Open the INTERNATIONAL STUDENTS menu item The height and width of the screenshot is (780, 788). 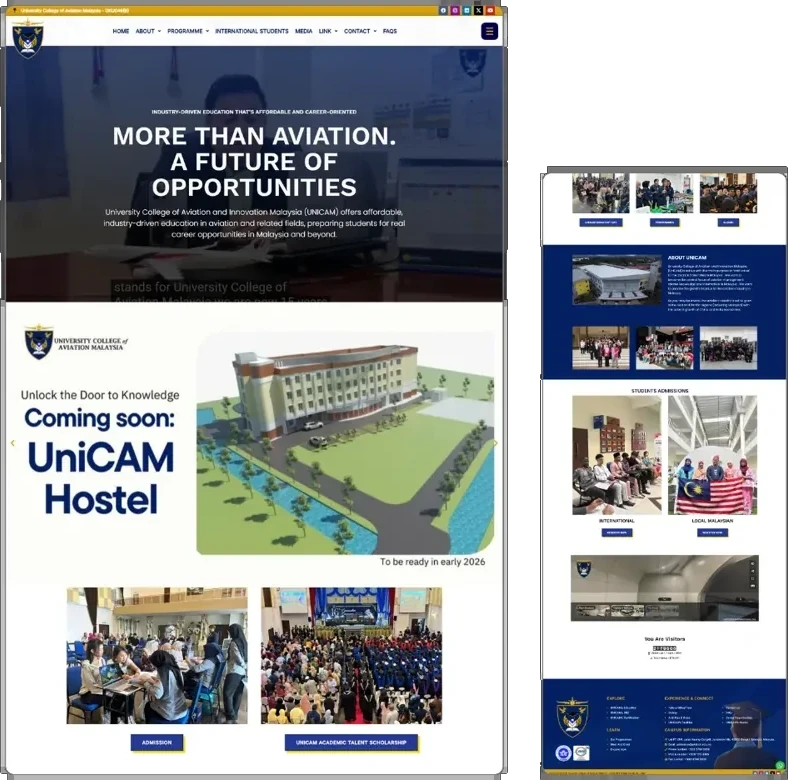(x=252, y=31)
